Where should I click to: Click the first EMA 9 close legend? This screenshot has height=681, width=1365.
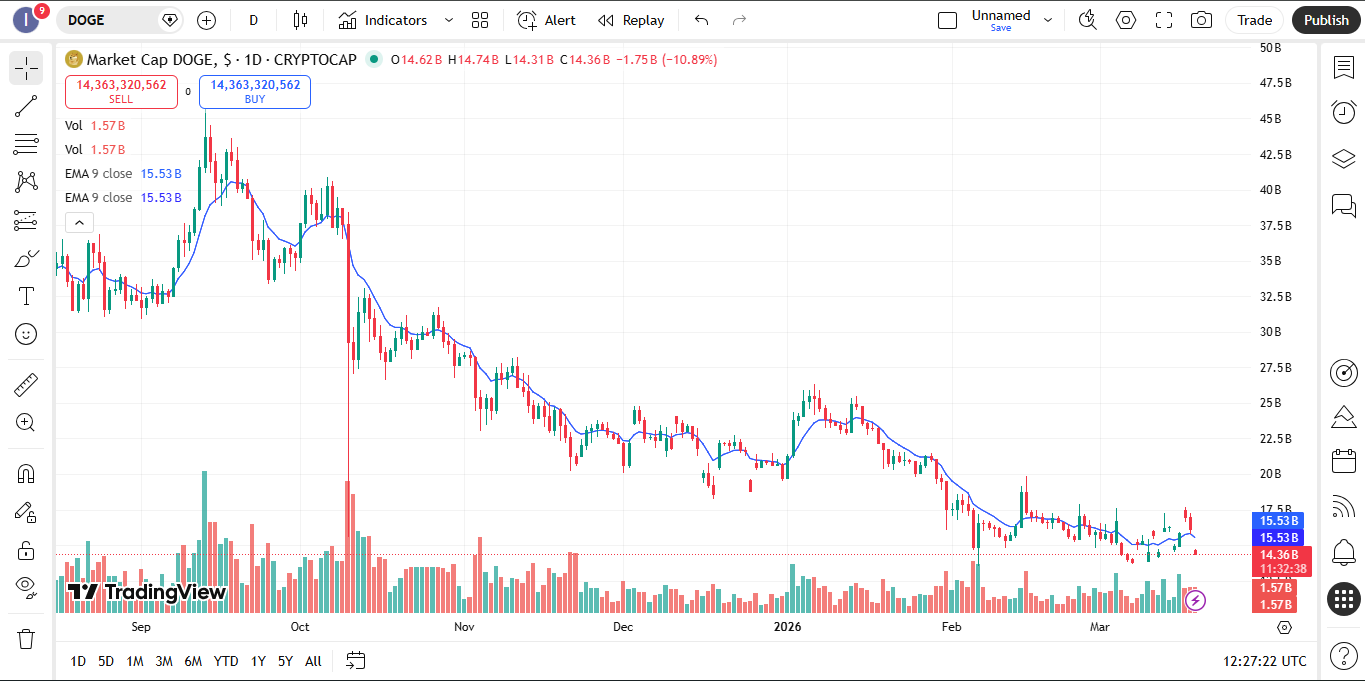pyautogui.click(x=124, y=174)
